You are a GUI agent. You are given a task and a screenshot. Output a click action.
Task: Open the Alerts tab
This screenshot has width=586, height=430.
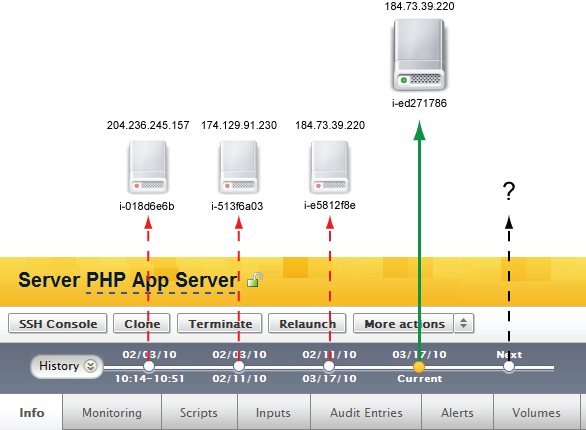coord(457,412)
